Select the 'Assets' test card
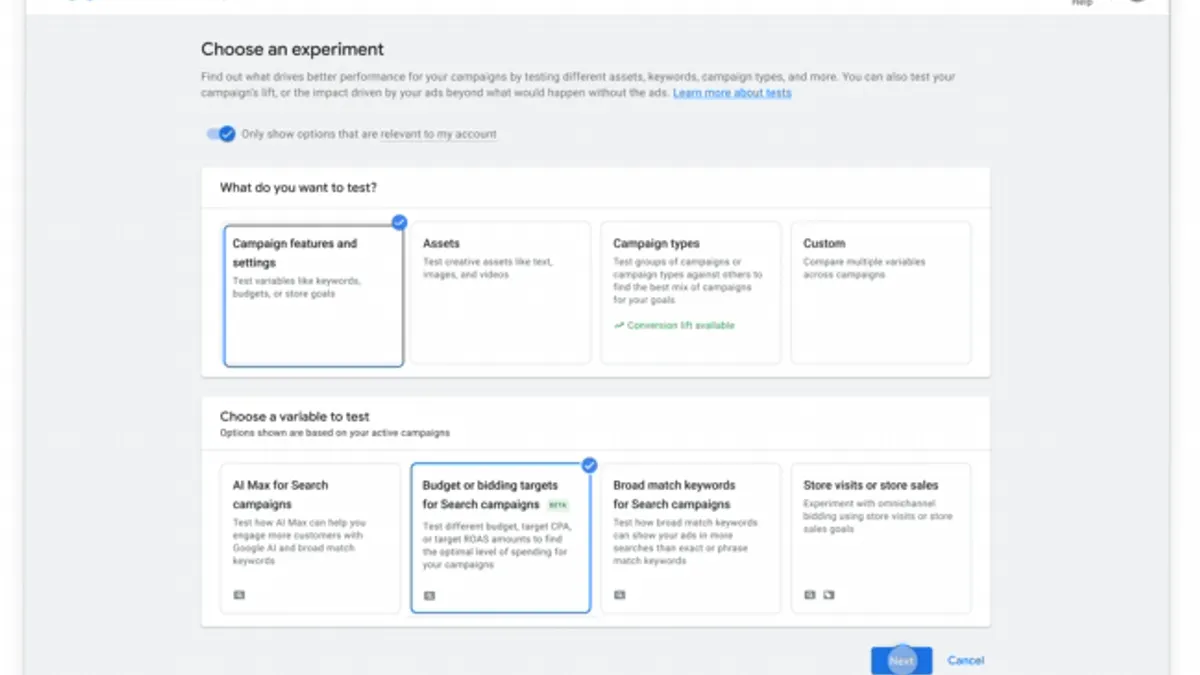 (x=500, y=292)
